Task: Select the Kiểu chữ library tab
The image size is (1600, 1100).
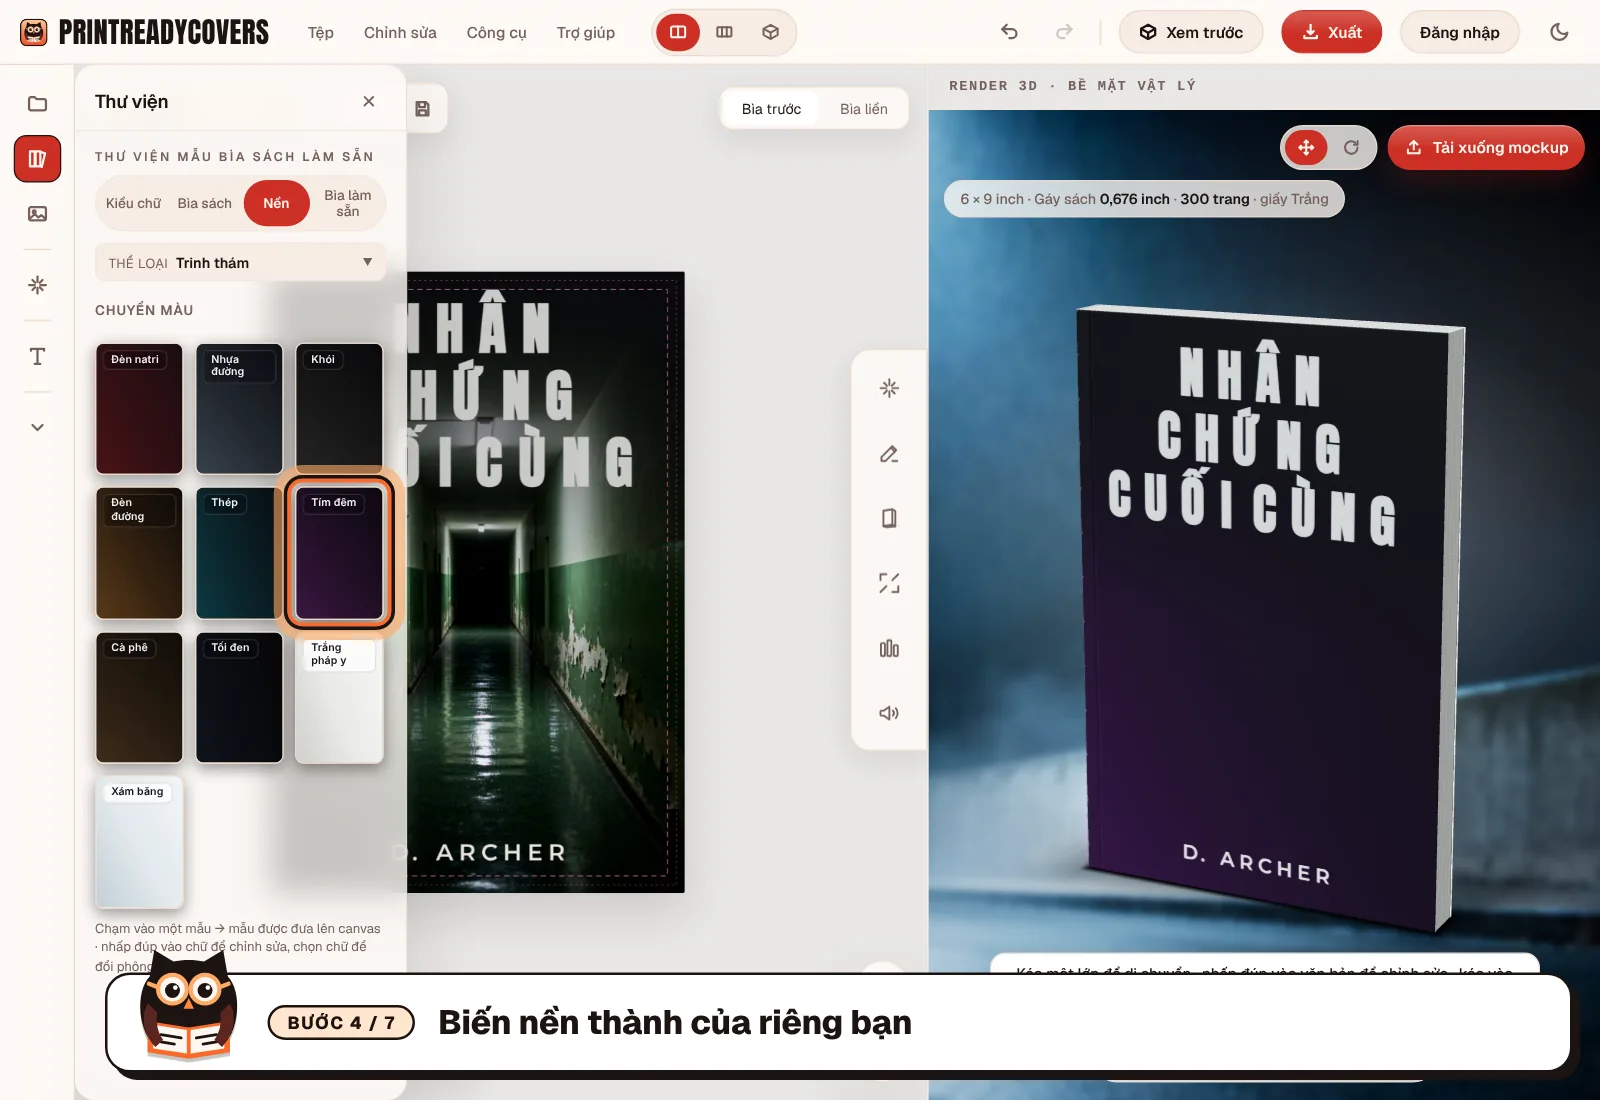Action: point(133,203)
